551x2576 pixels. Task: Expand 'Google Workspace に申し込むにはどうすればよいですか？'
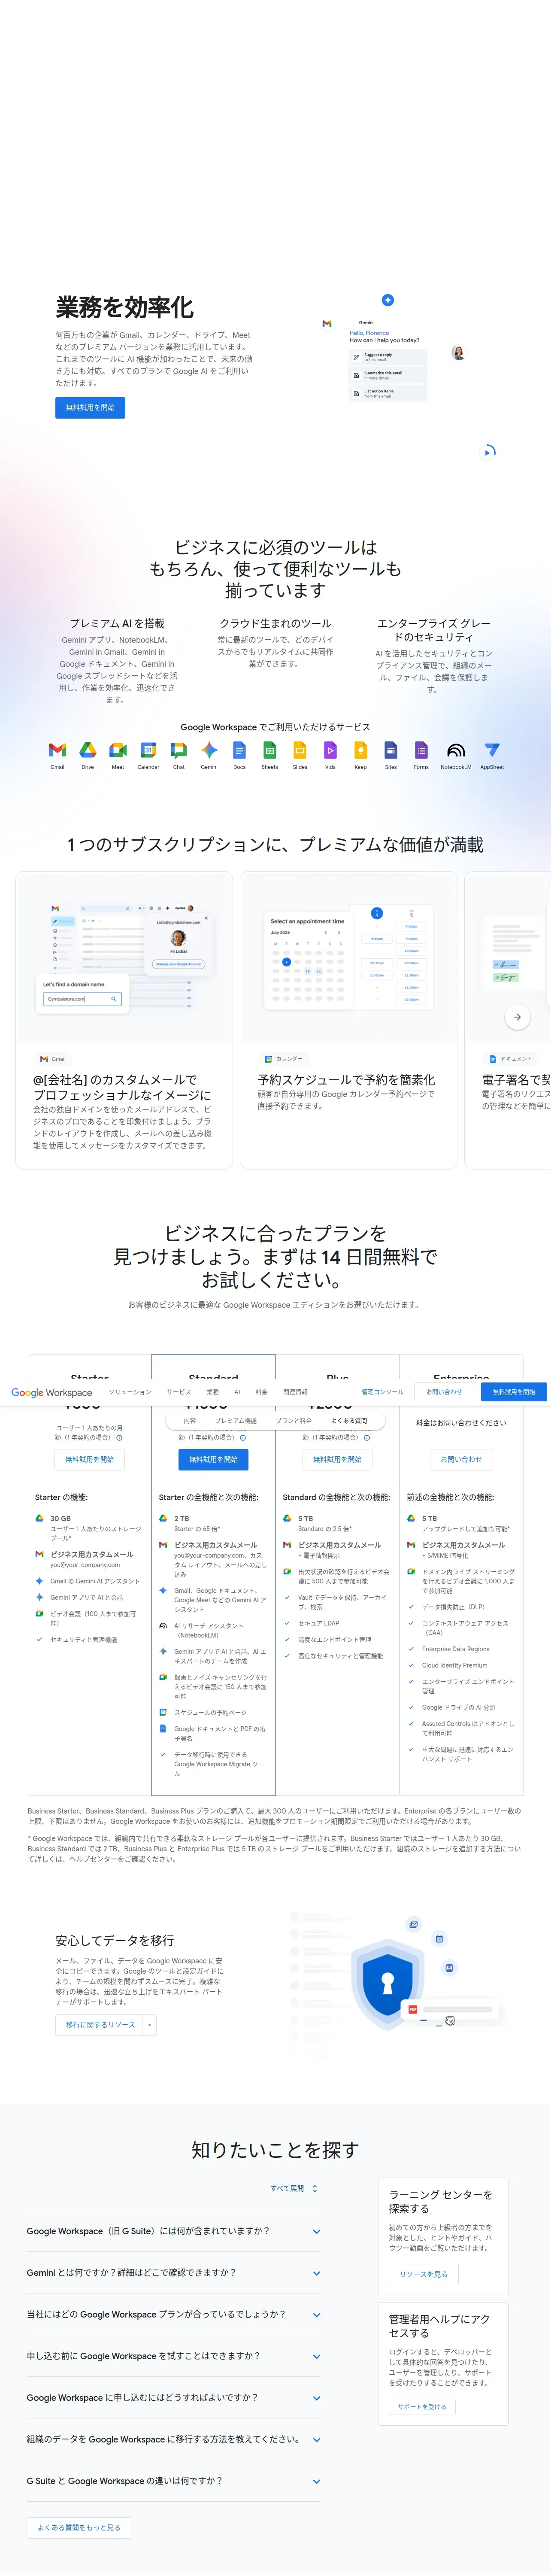coord(173,2398)
